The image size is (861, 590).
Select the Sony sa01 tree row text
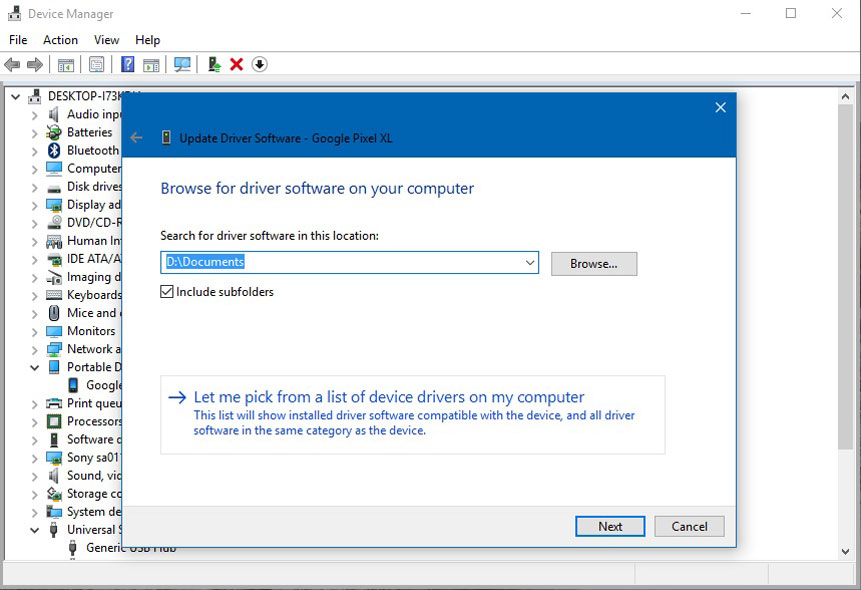(x=93, y=458)
